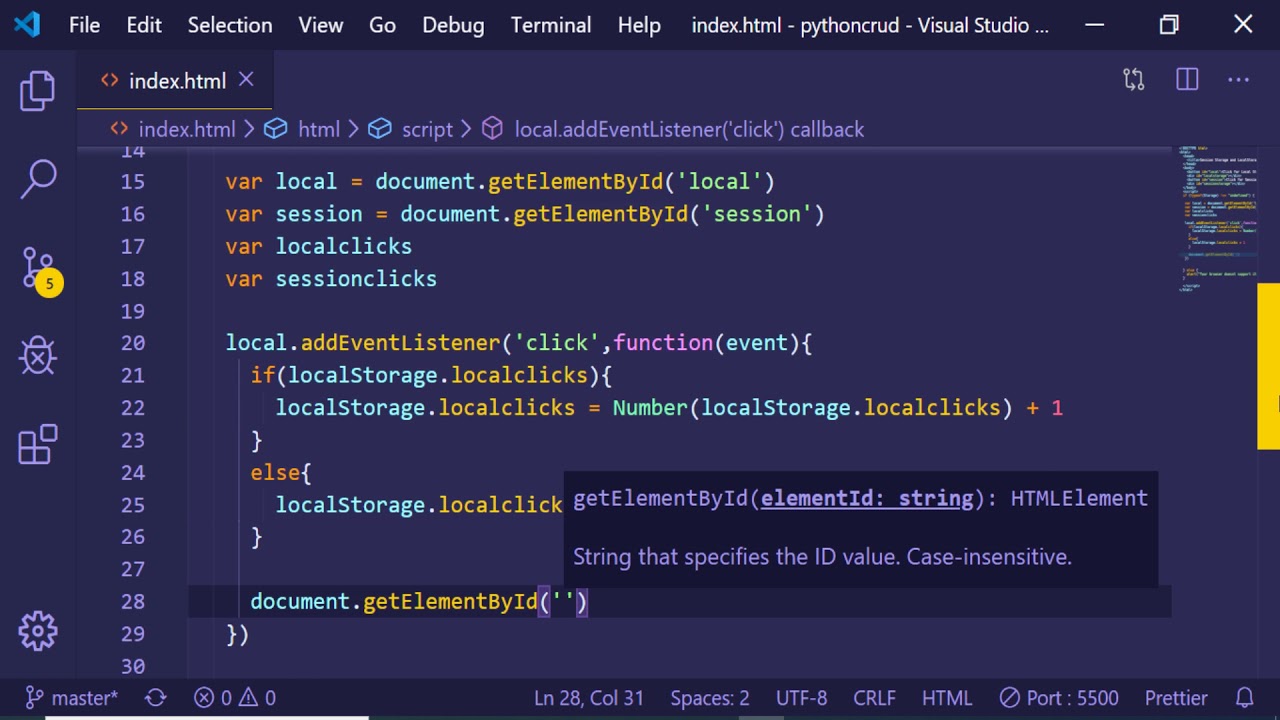Open the Explorer view in activity bar
Viewport: 1280px width, 720px height.
(x=38, y=91)
